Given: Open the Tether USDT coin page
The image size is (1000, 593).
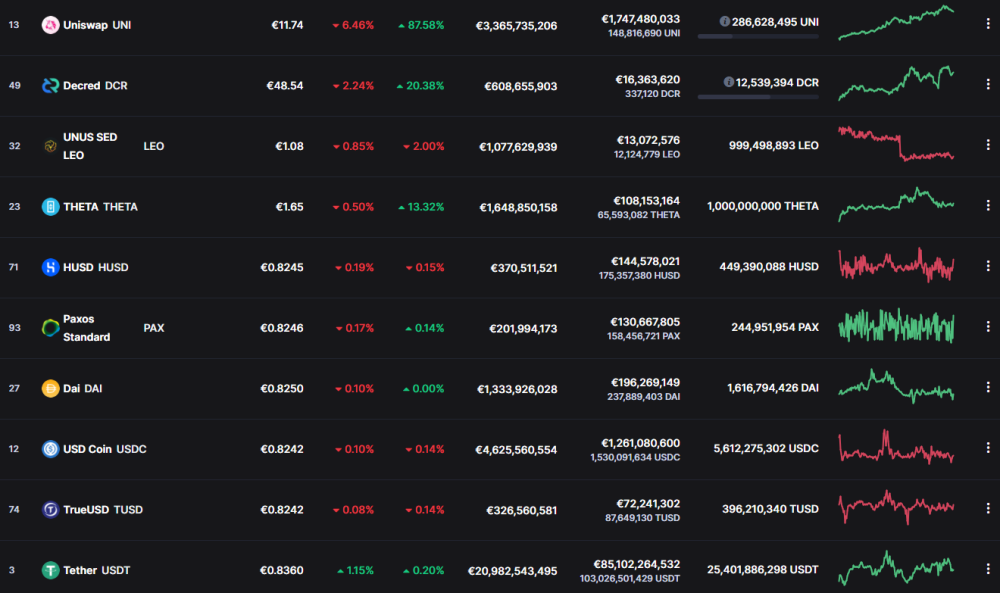Looking at the screenshot, I should coord(96,570).
